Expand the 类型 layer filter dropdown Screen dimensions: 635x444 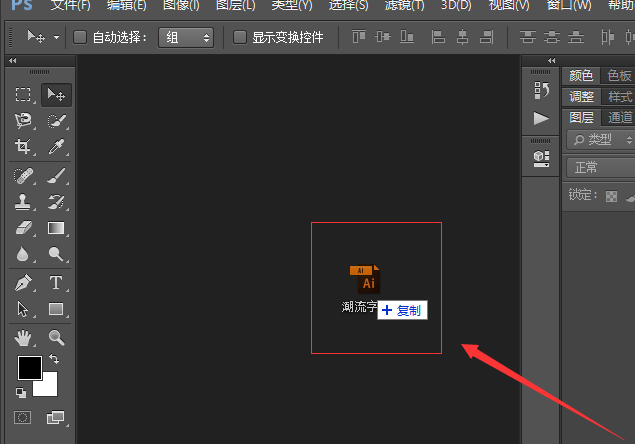pyautogui.click(x=600, y=140)
